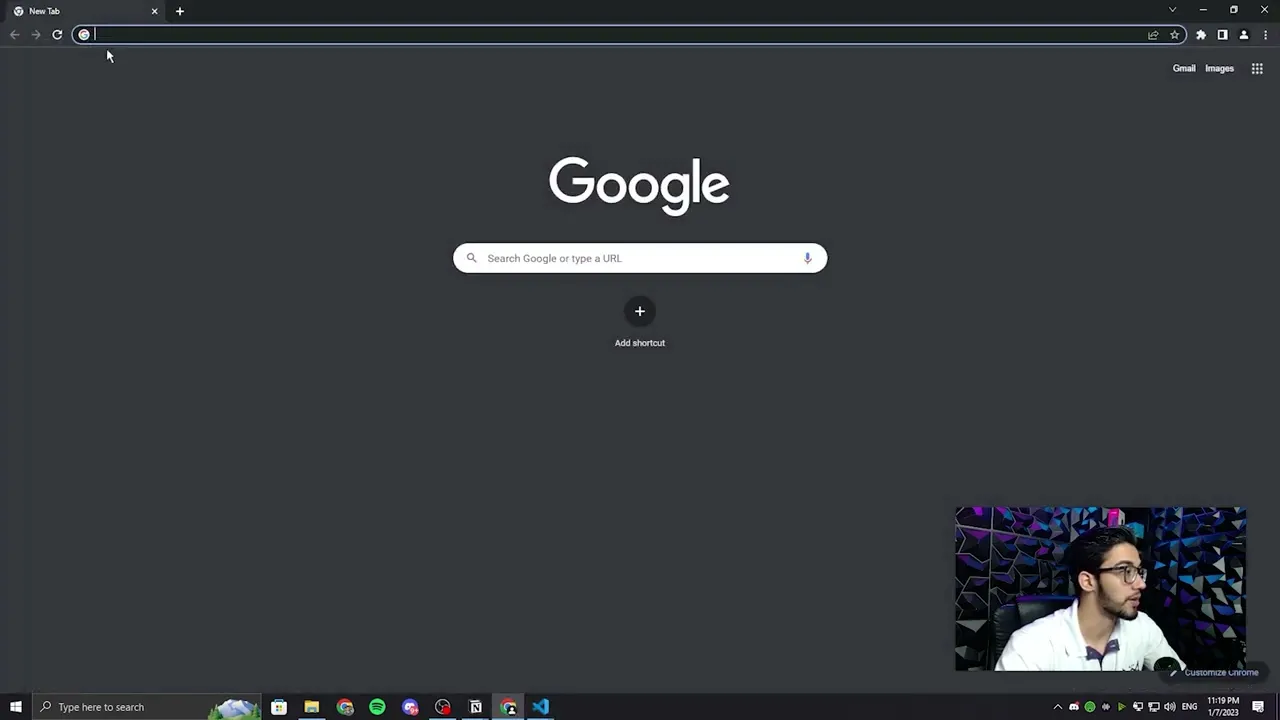This screenshot has width=1280, height=720.
Task: Click the webcam overlay thumbnail
Action: click(1100, 589)
